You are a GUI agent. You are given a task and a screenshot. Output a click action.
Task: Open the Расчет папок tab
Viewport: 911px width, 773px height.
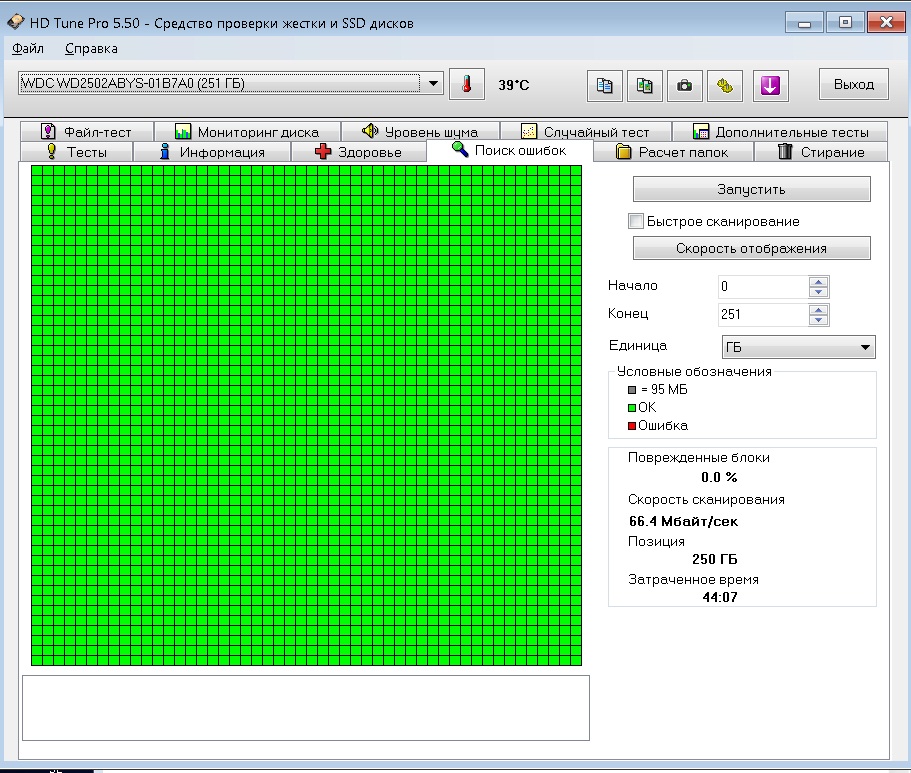672,152
